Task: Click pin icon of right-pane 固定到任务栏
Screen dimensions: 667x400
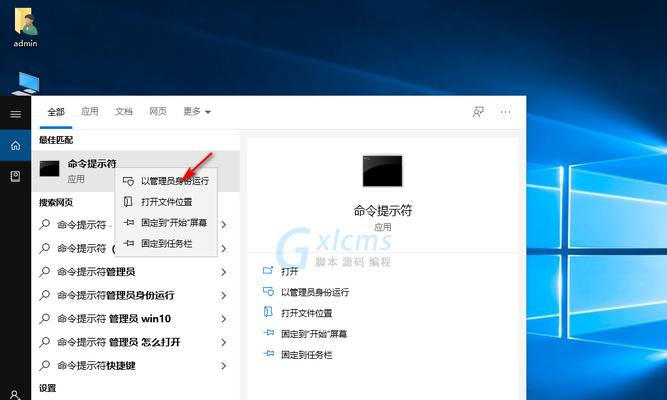Action: 268,354
